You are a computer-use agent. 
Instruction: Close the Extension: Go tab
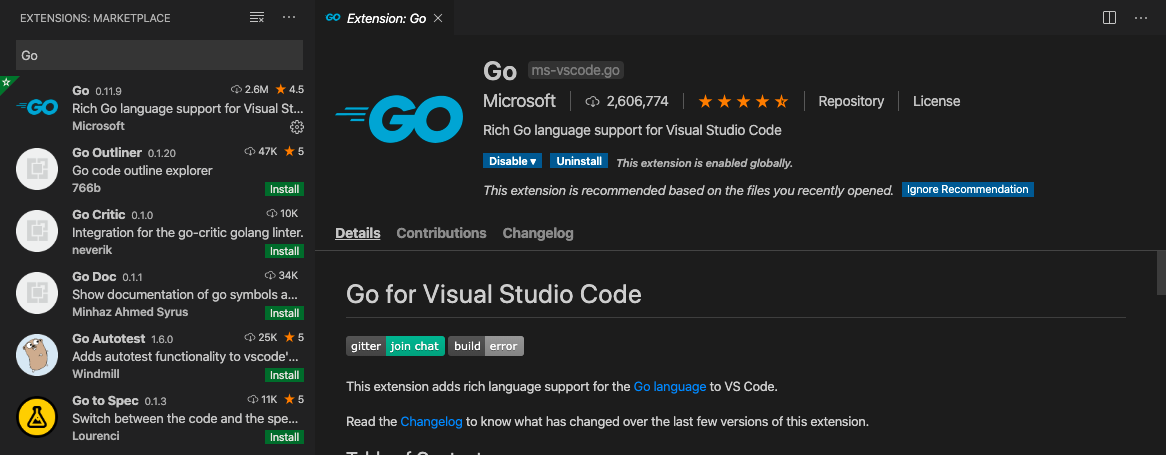tap(438, 18)
